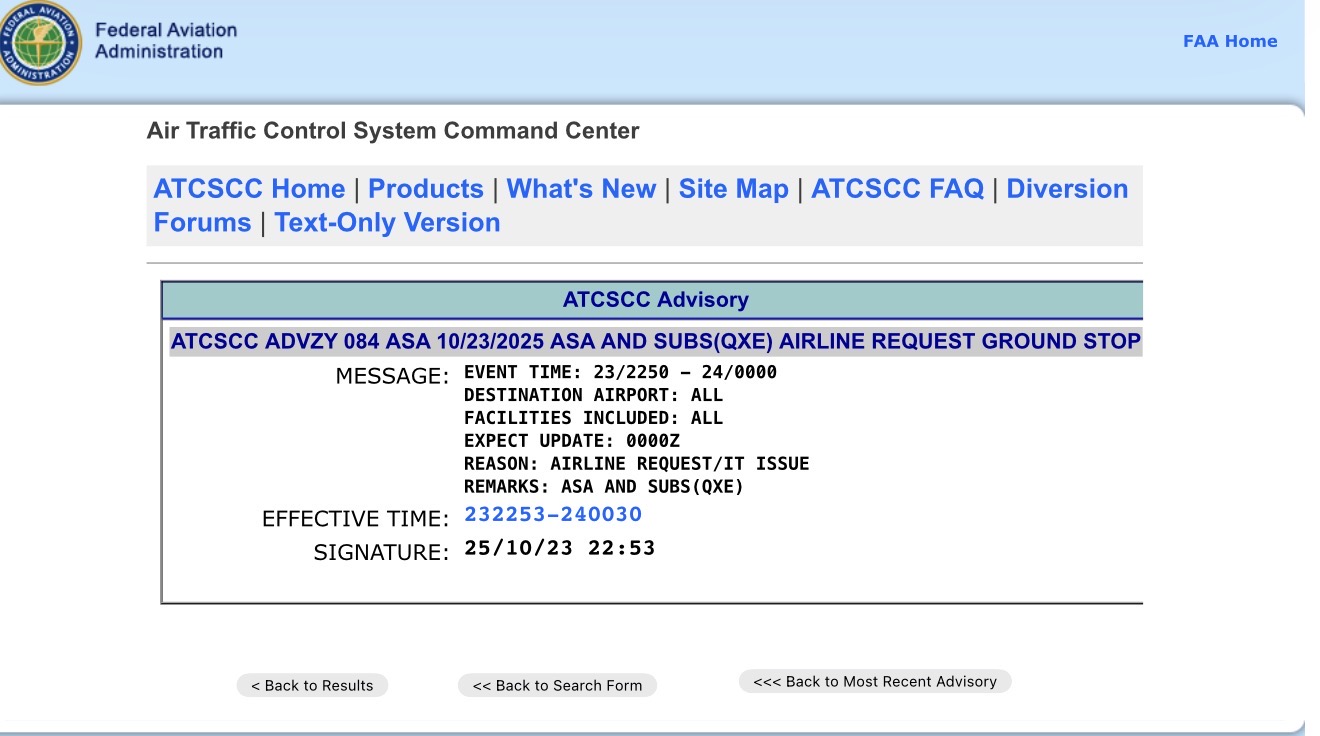The width and height of the screenshot is (1320, 736).
Task: Go to ATCSCC Home
Action: (x=249, y=189)
